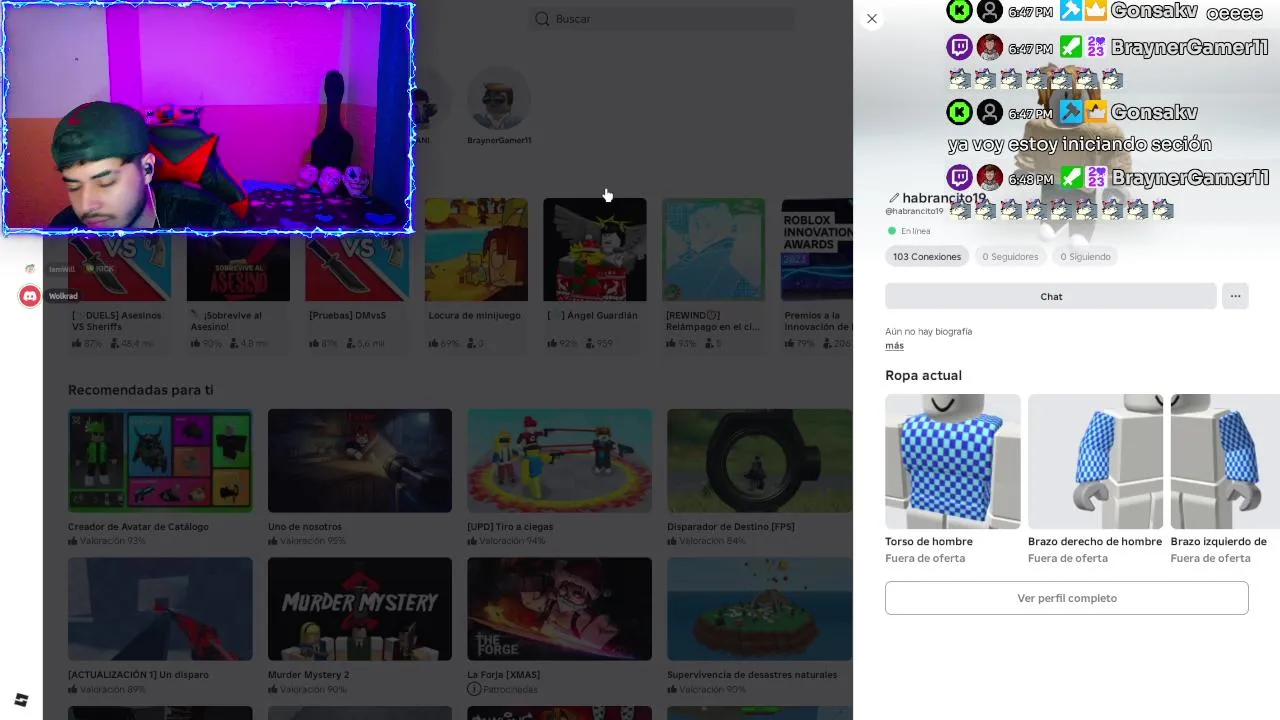
Task: Close the profile side panel
Action: click(x=872, y=18)
